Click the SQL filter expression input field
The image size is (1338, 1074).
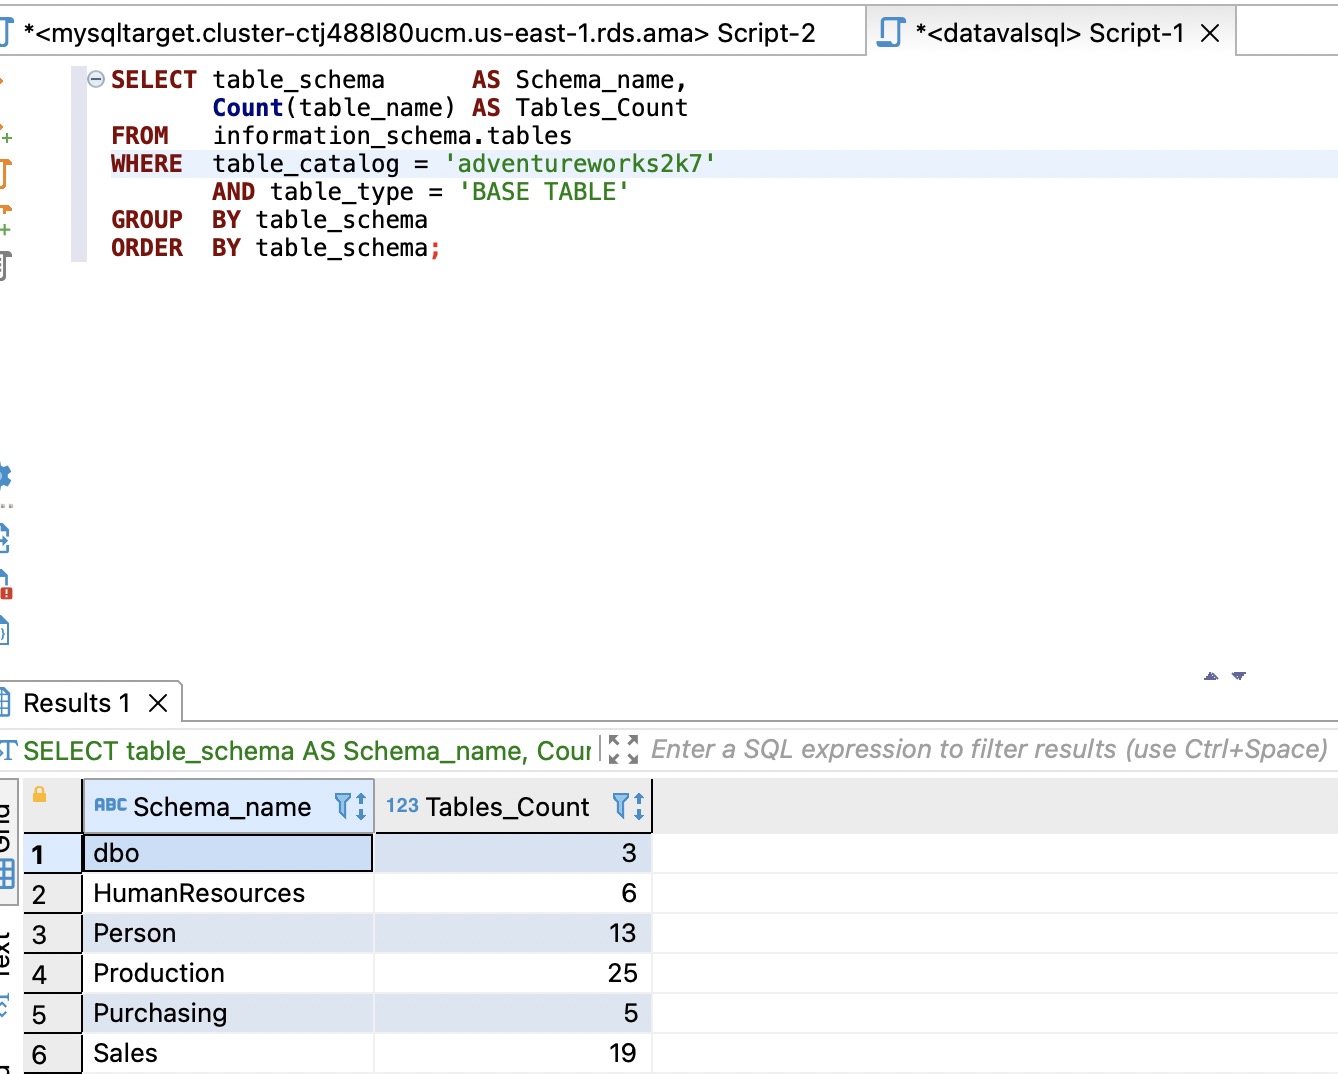[x=988, y=749]
